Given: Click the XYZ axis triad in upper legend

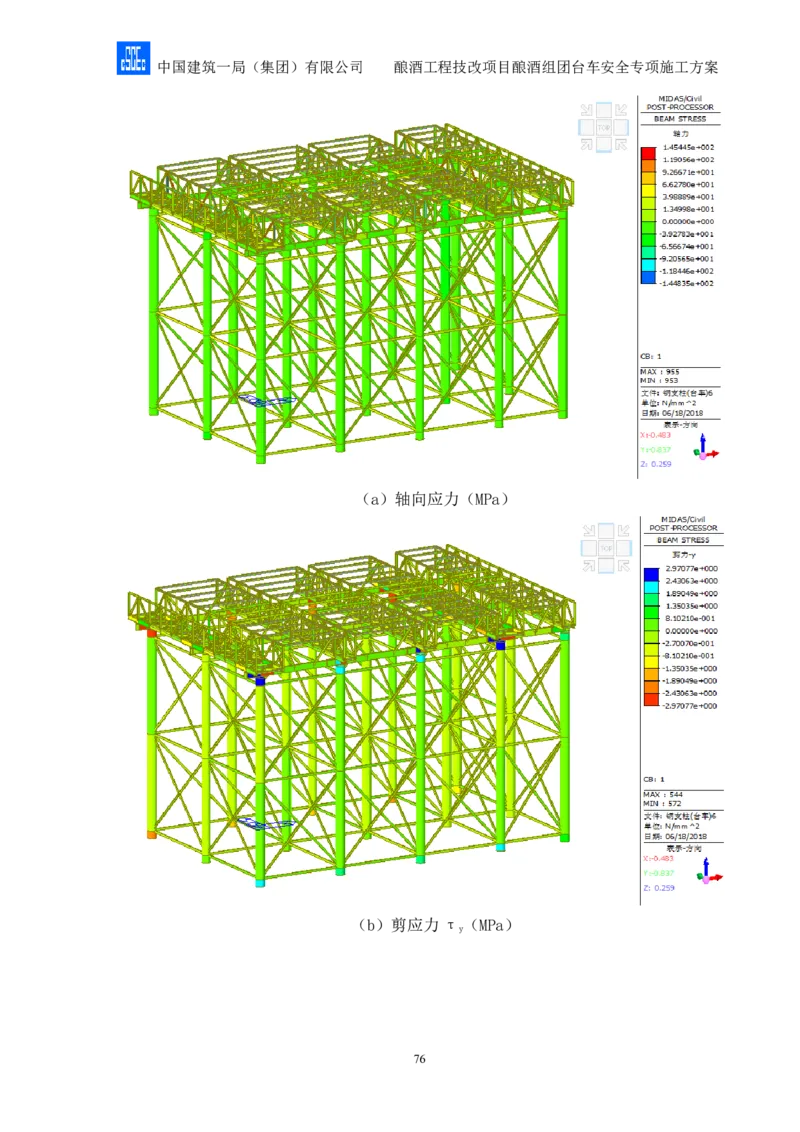Looking at the screenshot, I should click(705, 447).
